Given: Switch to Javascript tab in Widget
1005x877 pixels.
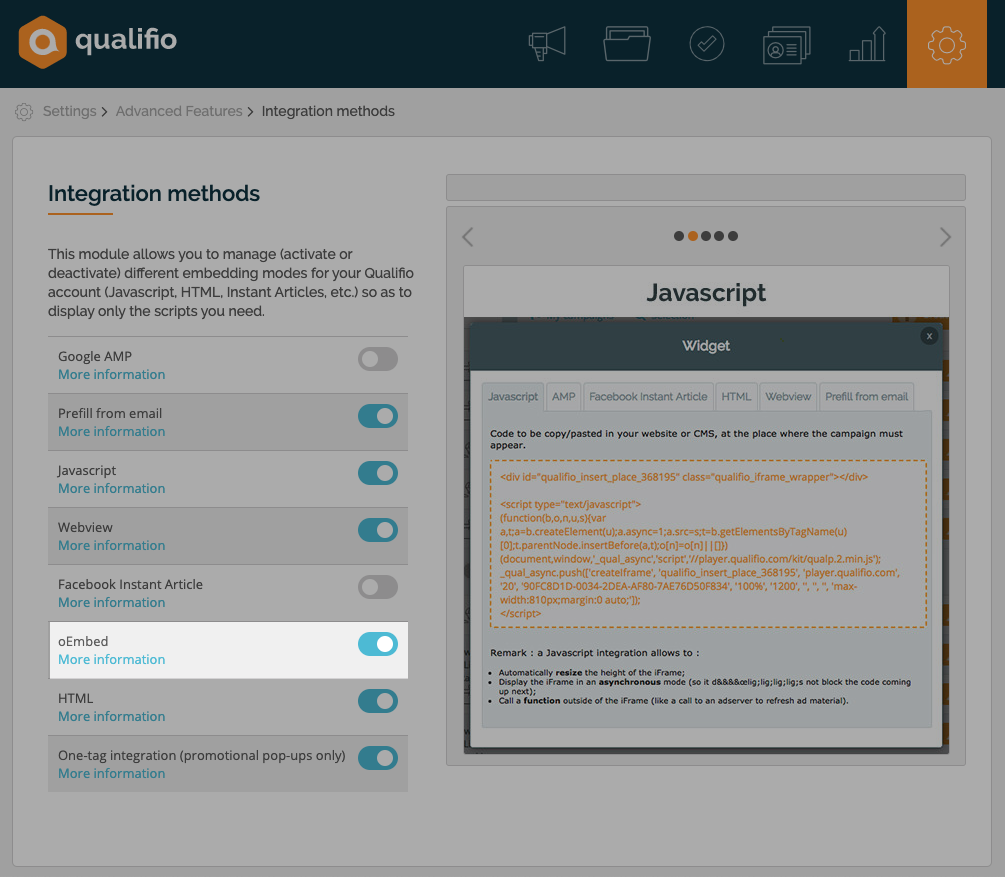Looking at the screenshot, I should 513,397.
